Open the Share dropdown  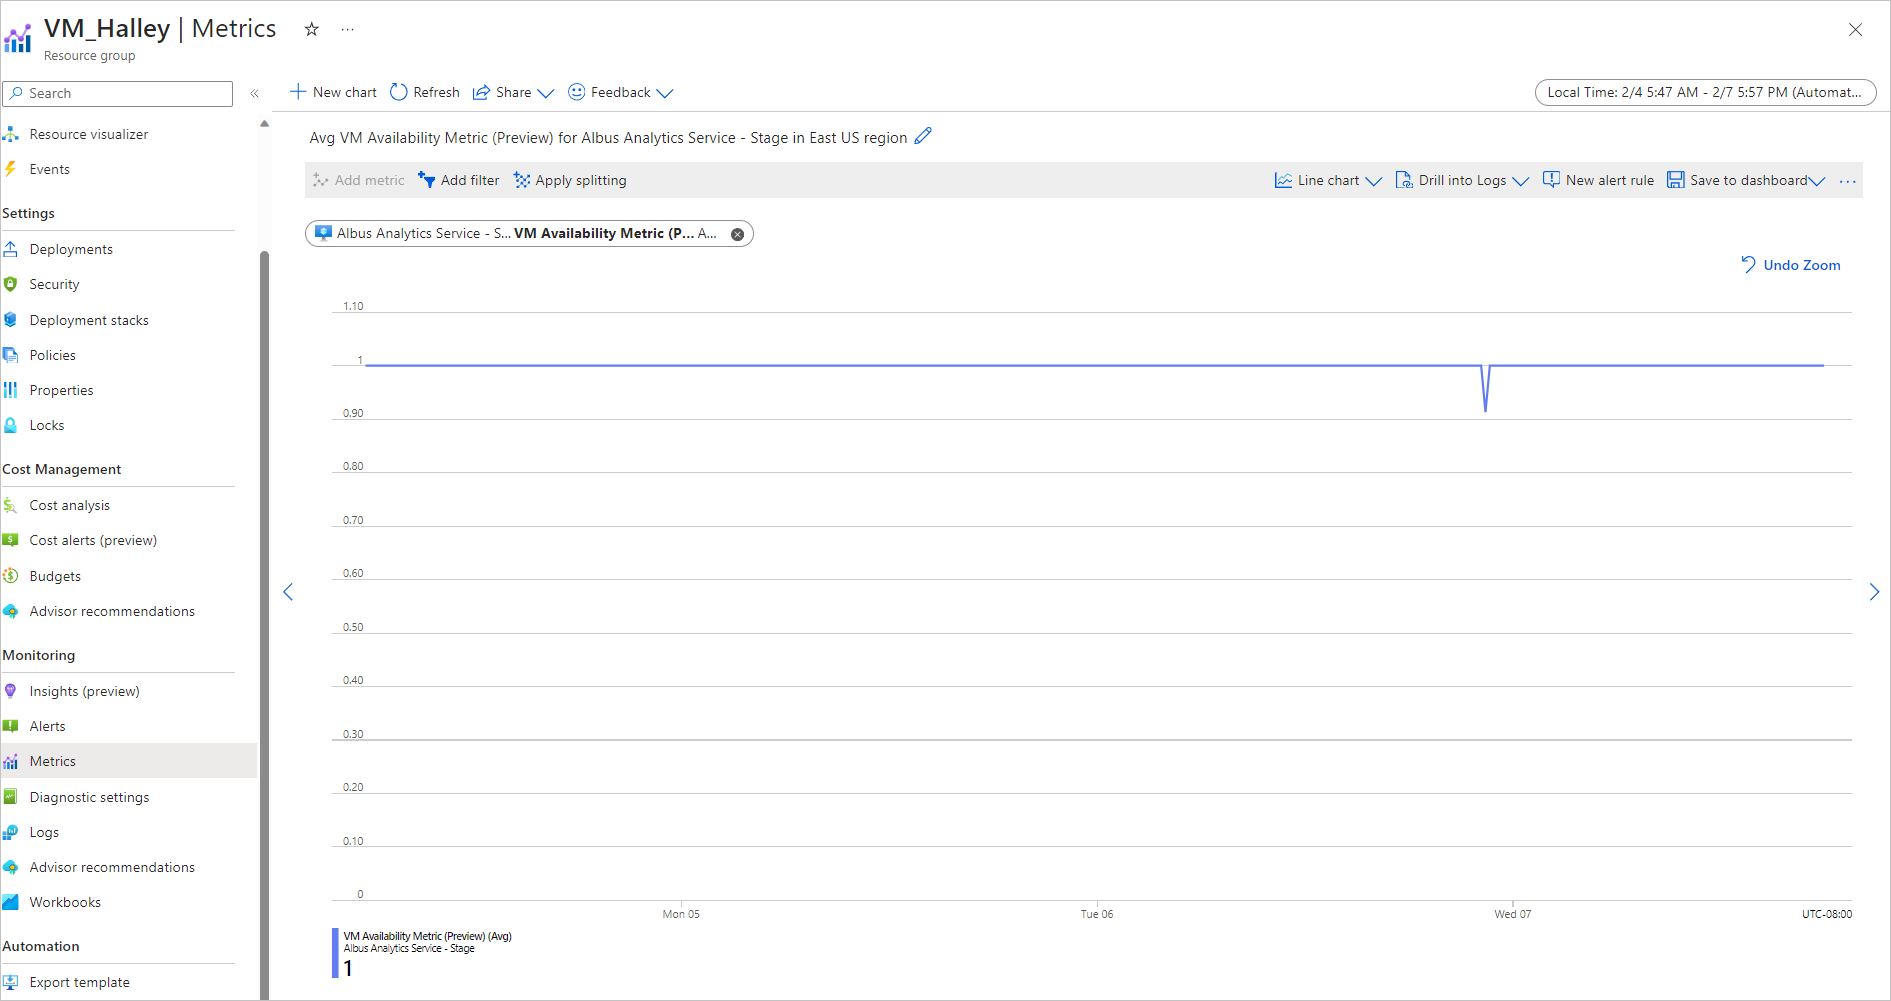pos(513,92)
